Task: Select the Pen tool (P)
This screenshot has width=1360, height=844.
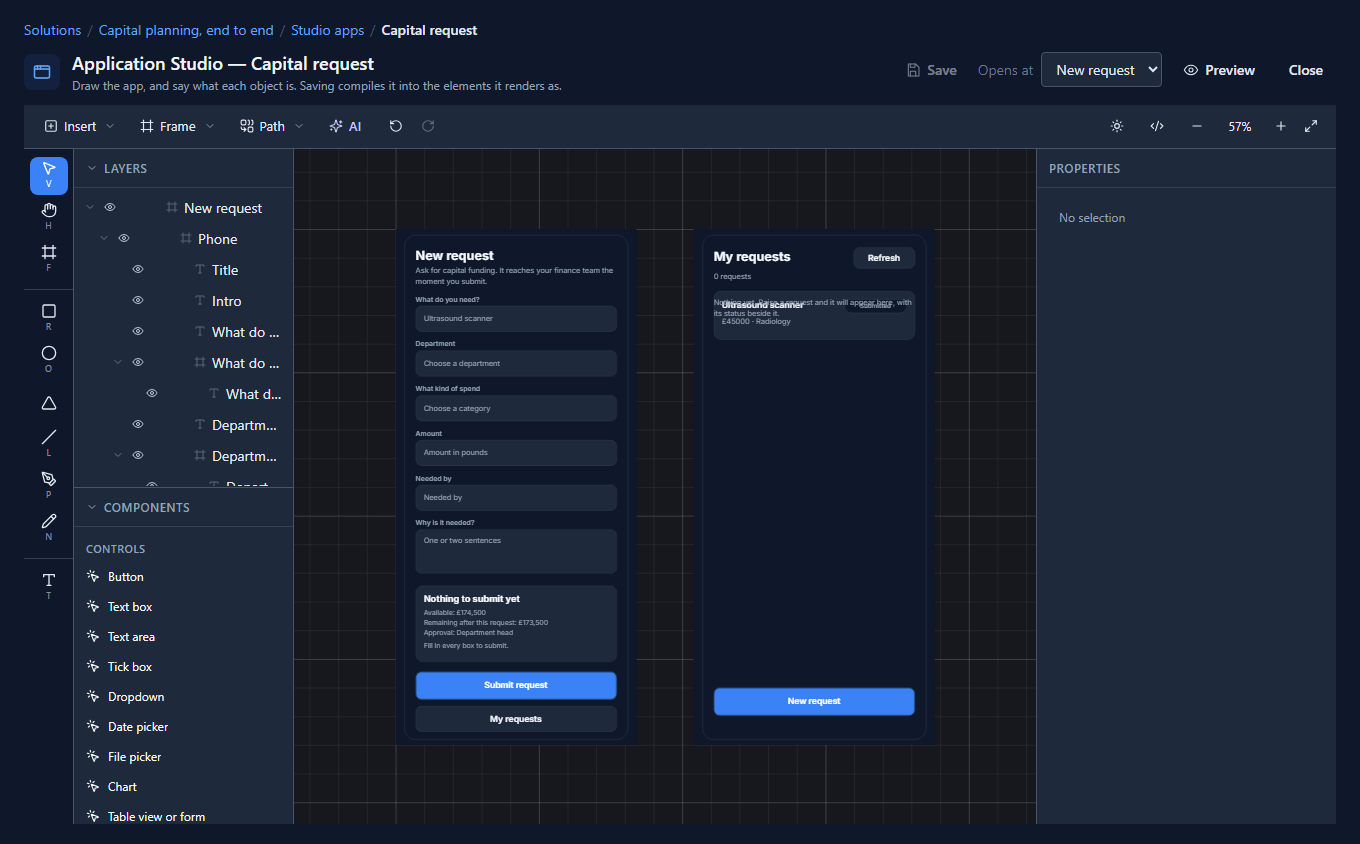Action: 49,485
